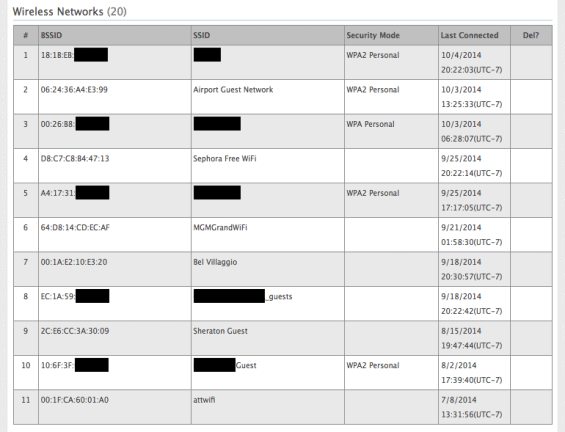The height and width of the screenshot is (432, 565).
Task: Click the Sheraton Guest SSID
Action: [x=220, y=331]
